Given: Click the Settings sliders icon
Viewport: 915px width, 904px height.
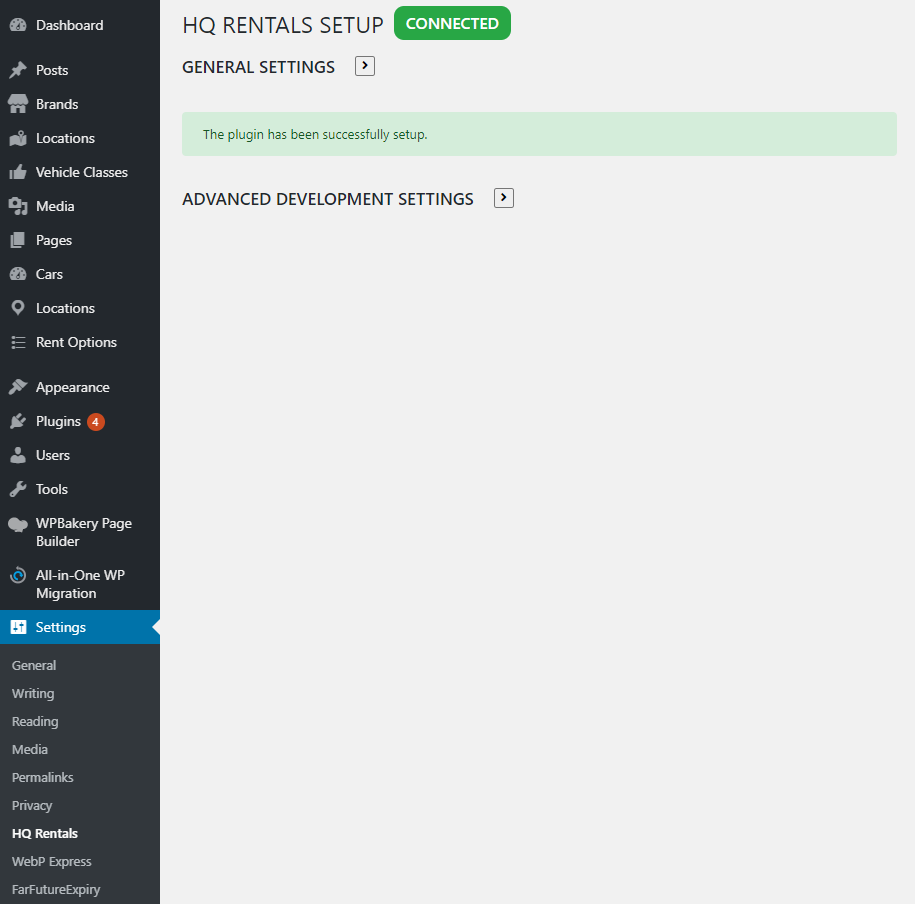Looking at the screenshot, I should point(18,627).
